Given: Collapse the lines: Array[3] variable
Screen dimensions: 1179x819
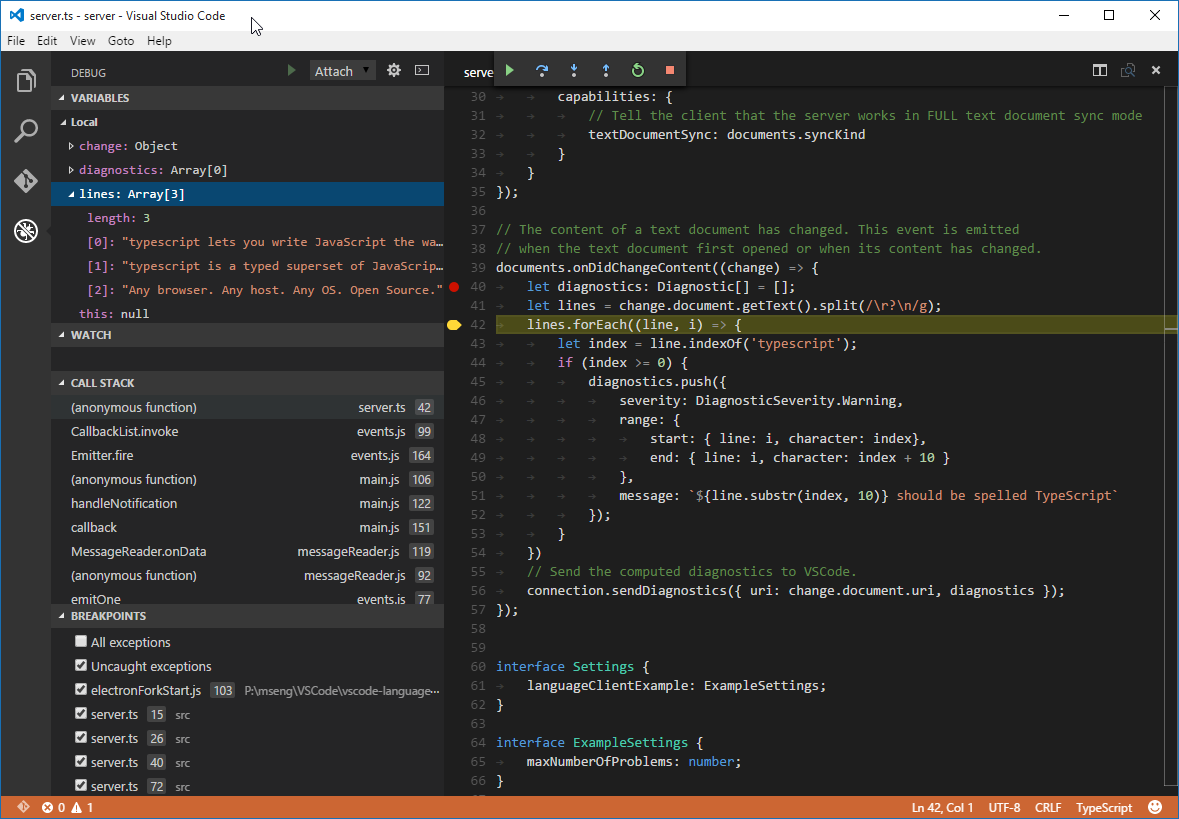Looking at the screenshot, I should pyautogui.click(x=72, y=194).
